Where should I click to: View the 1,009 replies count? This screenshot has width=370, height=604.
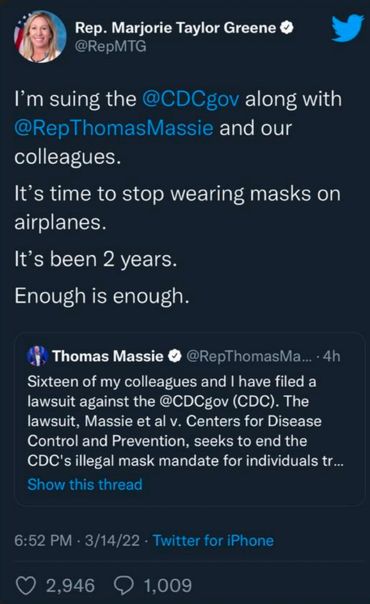(168, 586)
